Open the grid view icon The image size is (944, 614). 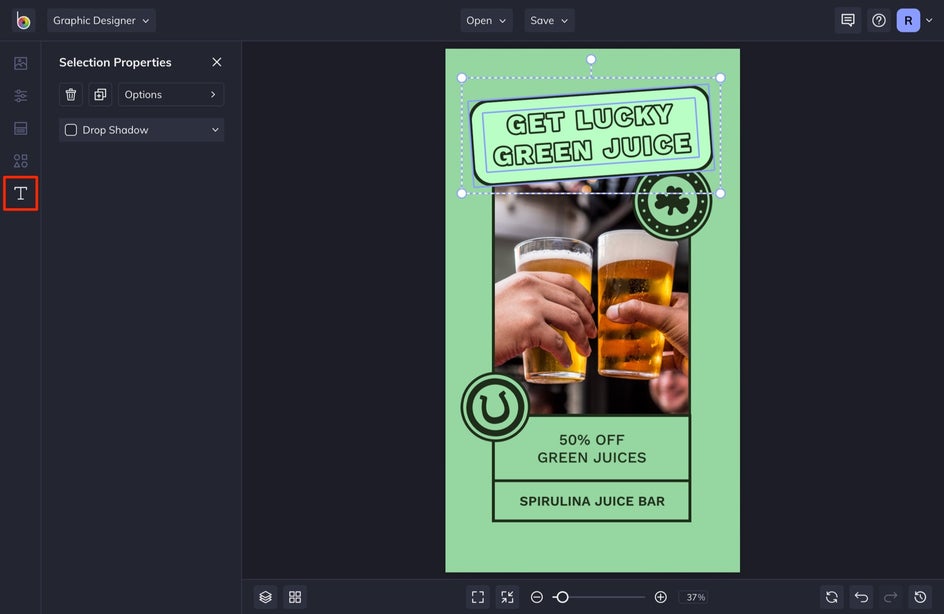pyautogui.click(x=295, y=597)
